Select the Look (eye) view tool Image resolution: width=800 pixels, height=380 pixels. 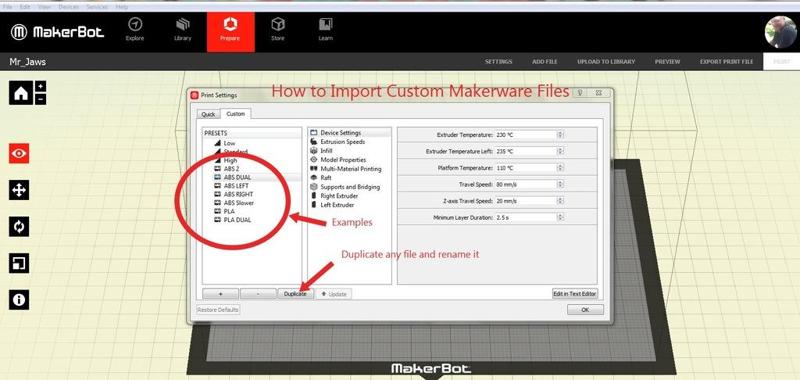click(19, 153)
